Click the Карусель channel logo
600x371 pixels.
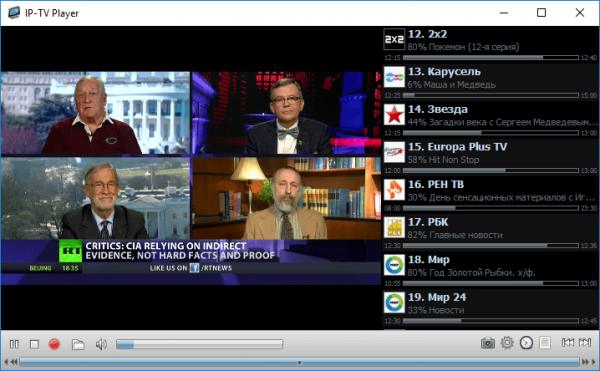(394, 77)
